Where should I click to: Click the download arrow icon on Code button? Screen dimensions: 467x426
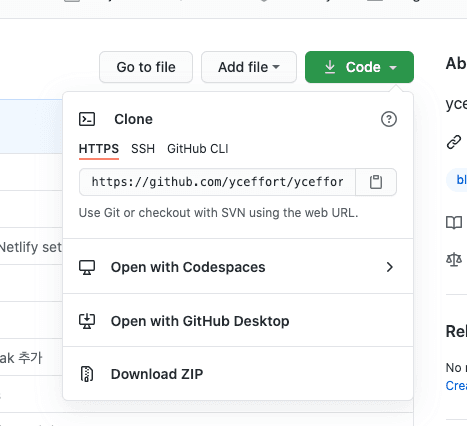coord(330,67)
